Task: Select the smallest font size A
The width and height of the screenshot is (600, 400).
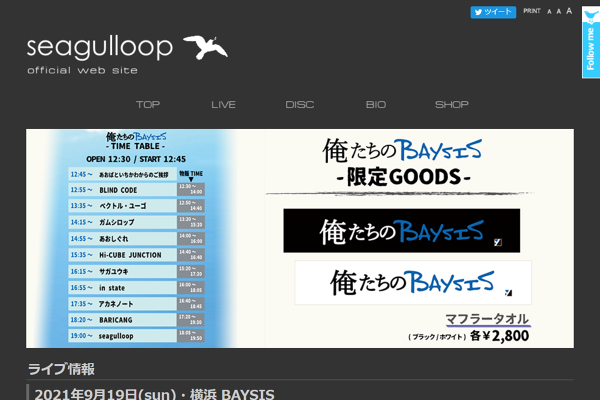Action: [549, 12]
